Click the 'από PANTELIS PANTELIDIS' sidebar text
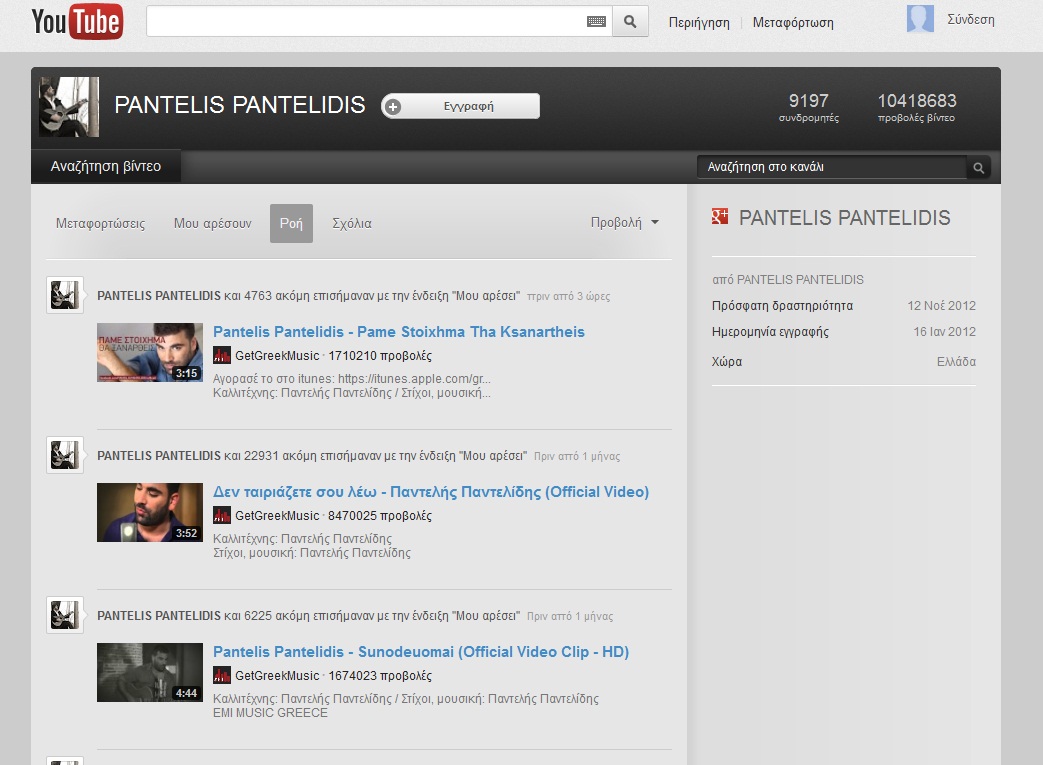Viewport: 1043px width, 765px height. pos(788,280)
